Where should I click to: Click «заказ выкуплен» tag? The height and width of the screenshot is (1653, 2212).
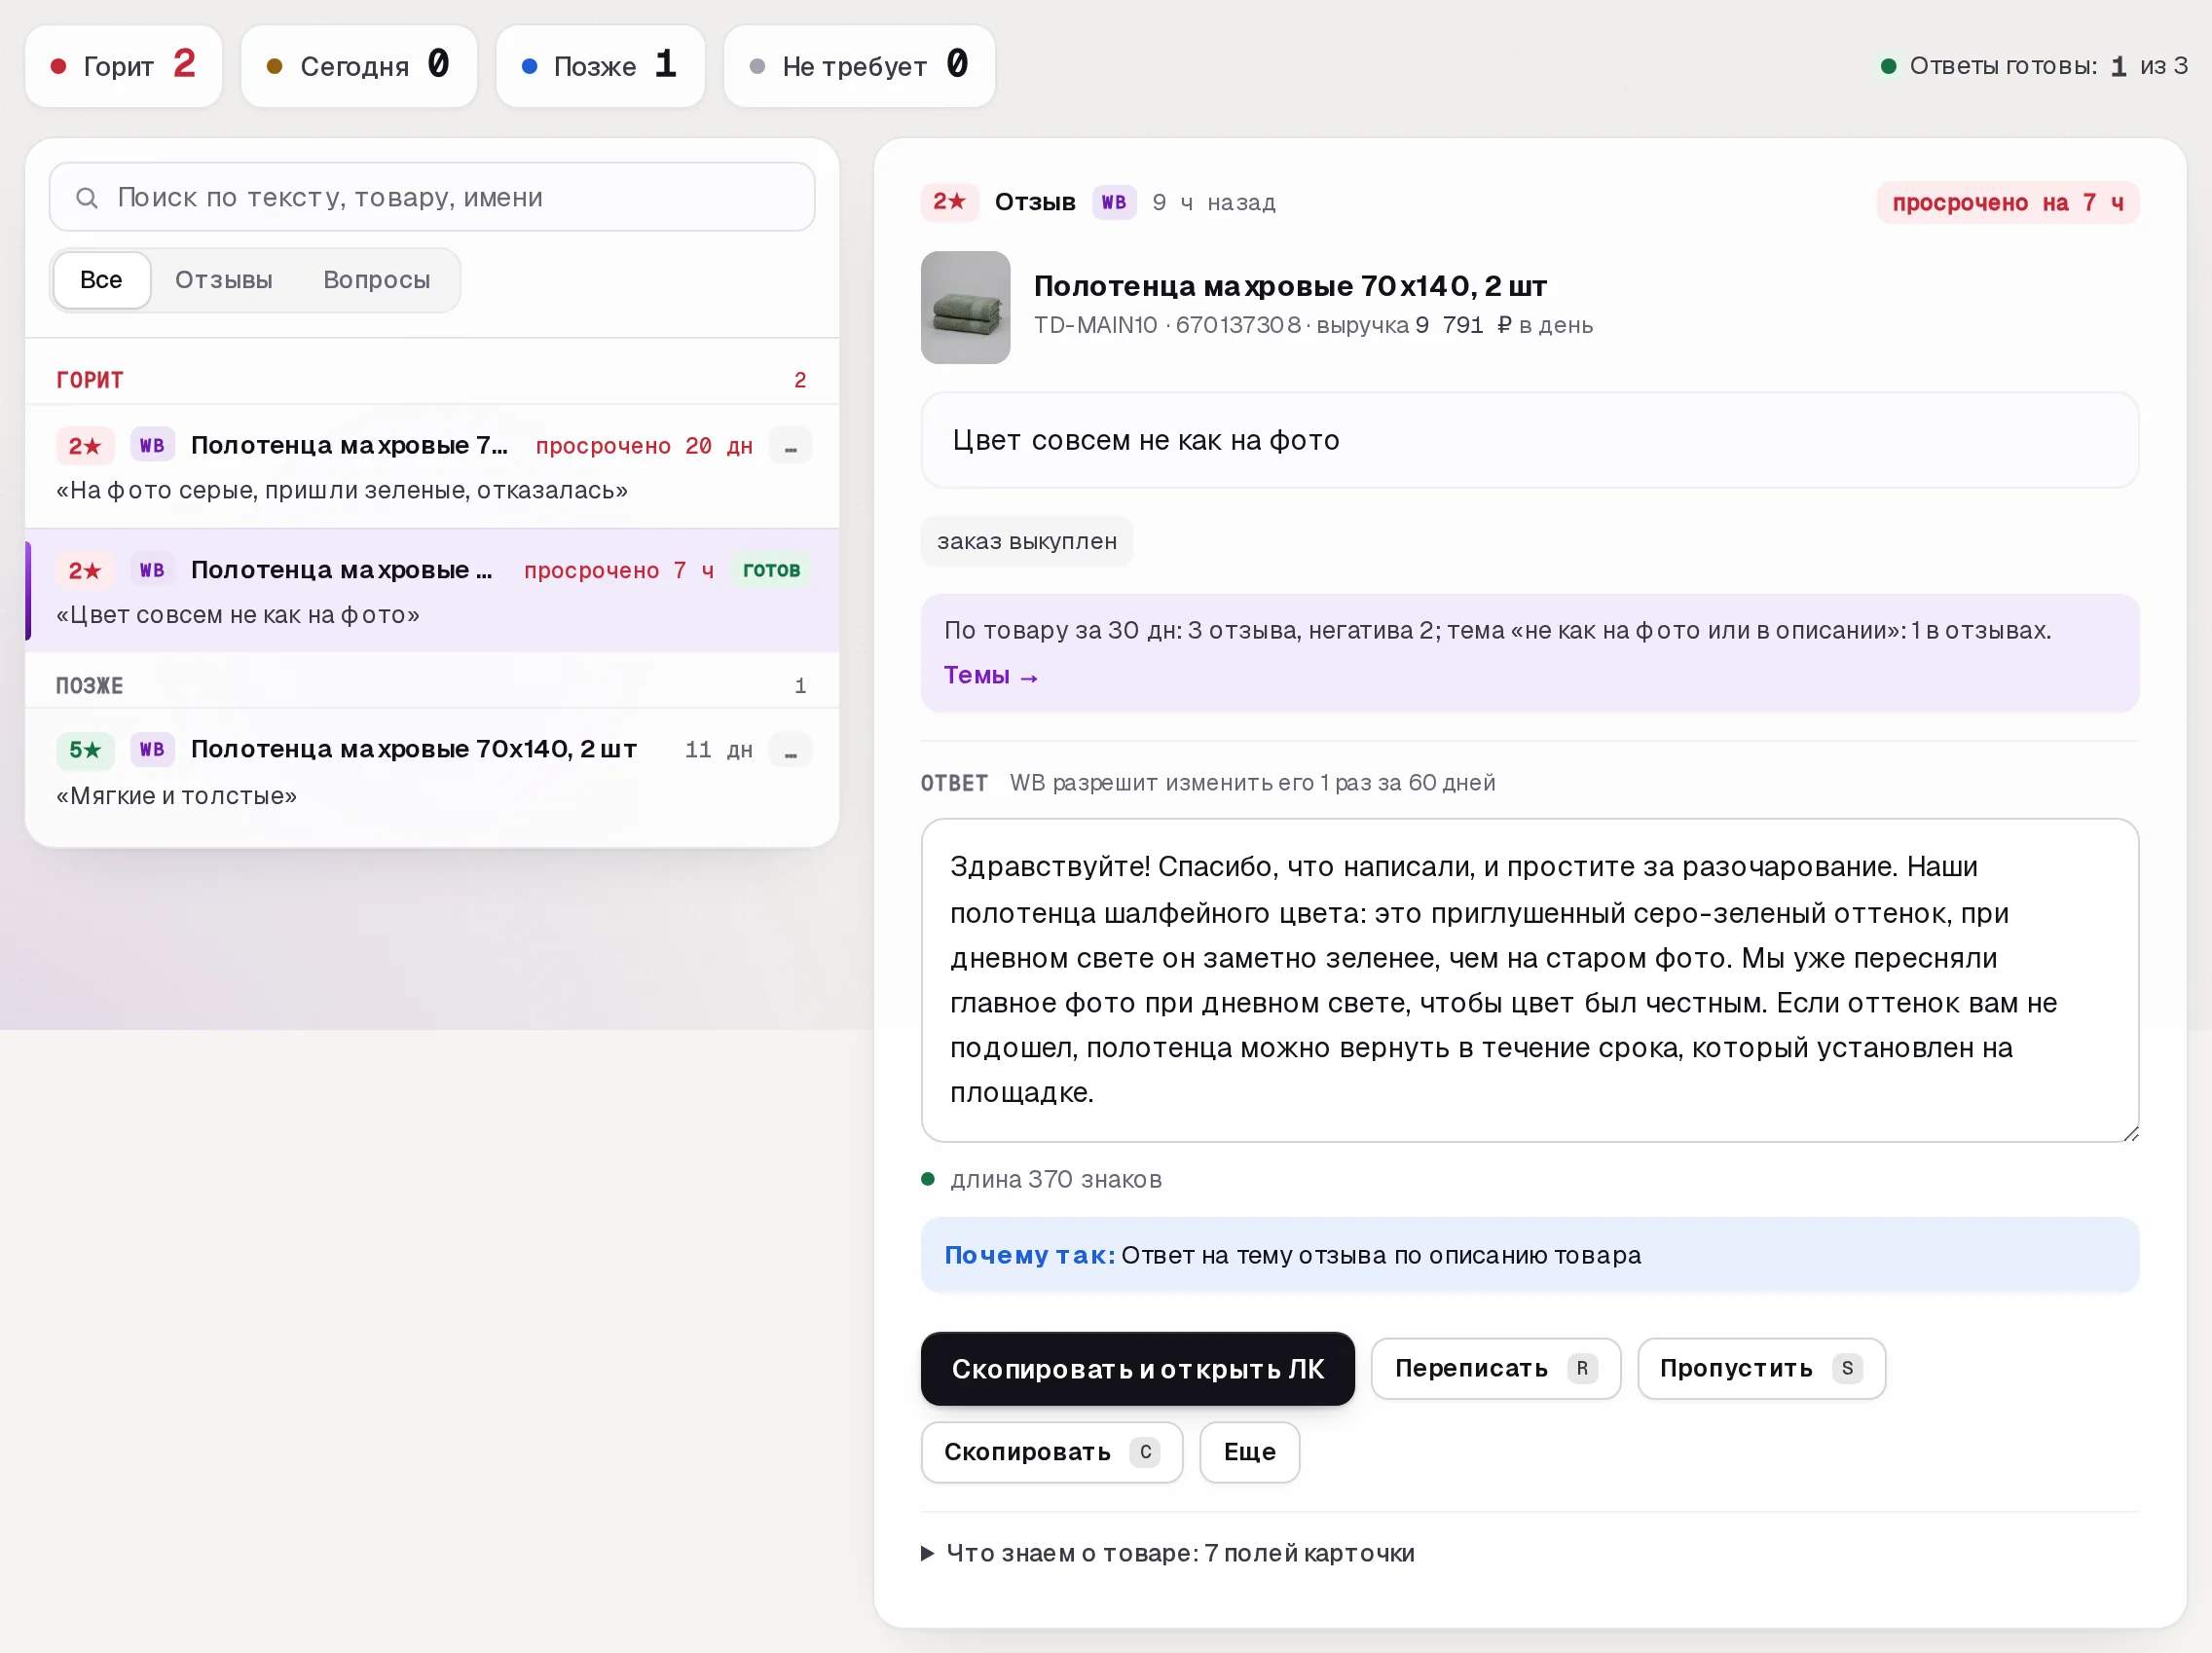[x=1026, y=541]
